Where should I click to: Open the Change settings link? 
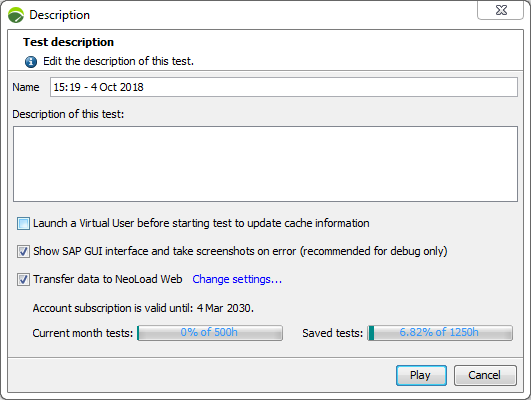point(237,279)
